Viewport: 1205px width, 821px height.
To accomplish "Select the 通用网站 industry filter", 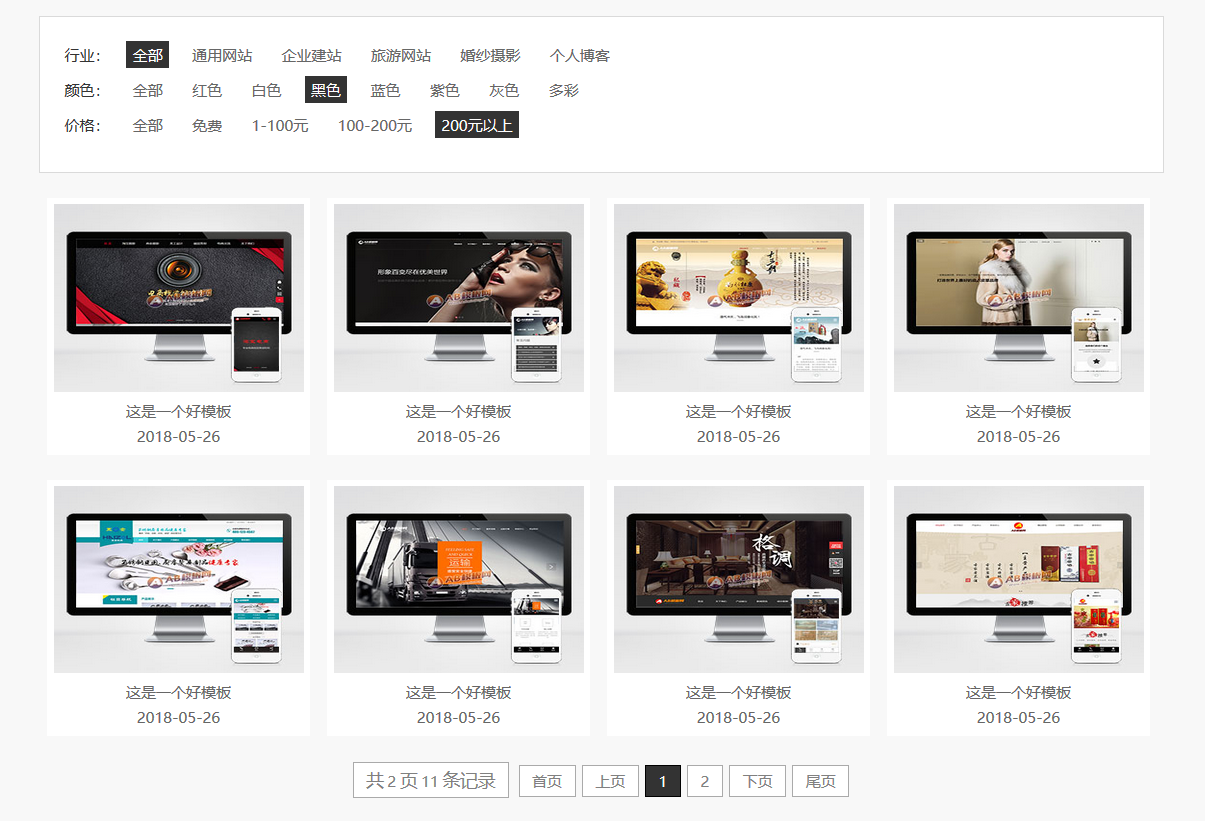I will (x=222, y=55).
